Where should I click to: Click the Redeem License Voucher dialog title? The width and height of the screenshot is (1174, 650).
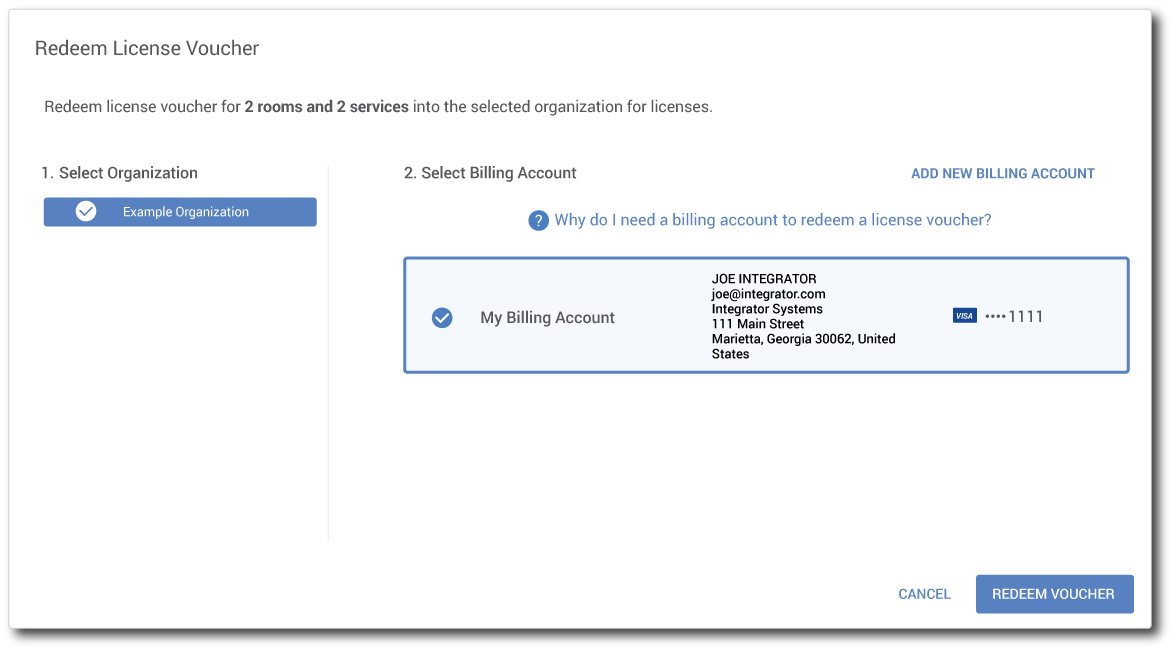pos(147,48)
